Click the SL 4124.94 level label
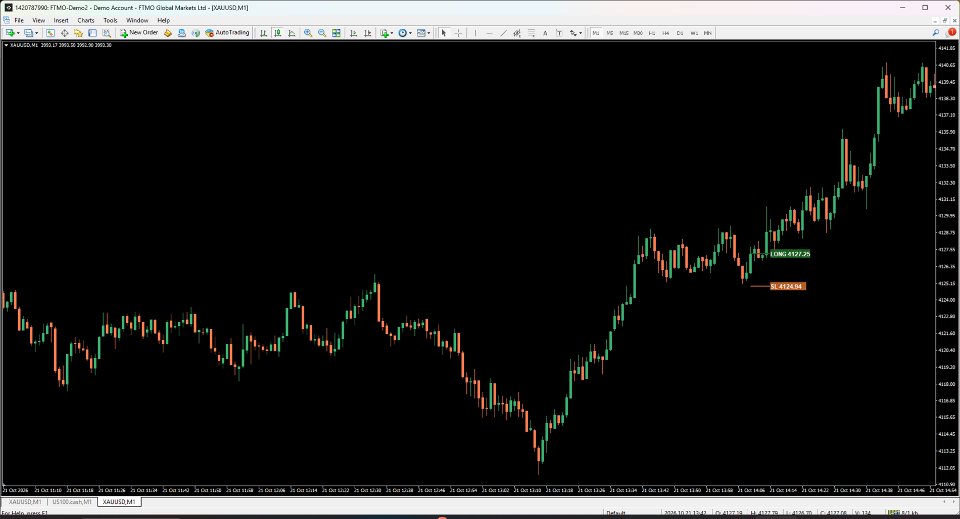 coord(787,286)
